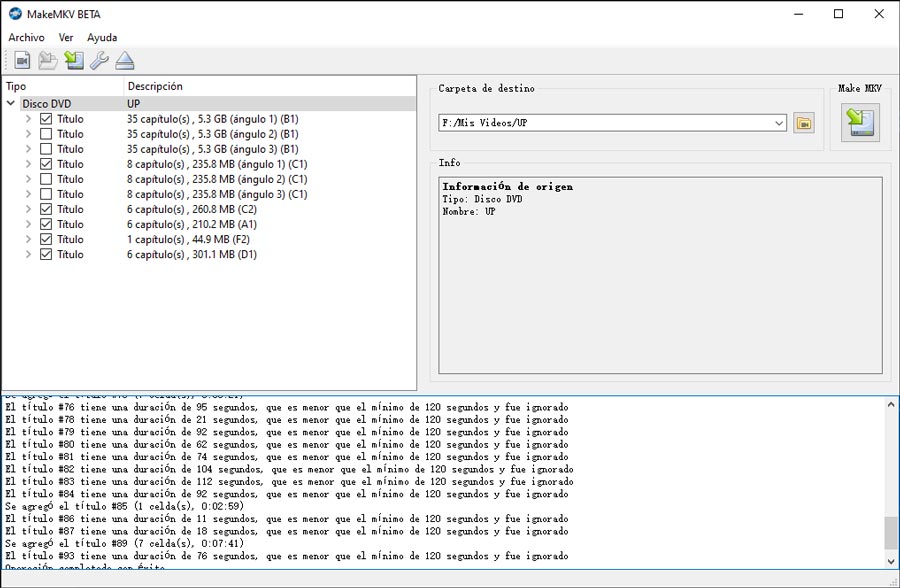Check title 235.8 MB (ángulo 3) (C1)
This screenshot has width=900, height=588.
click(46, 194)
